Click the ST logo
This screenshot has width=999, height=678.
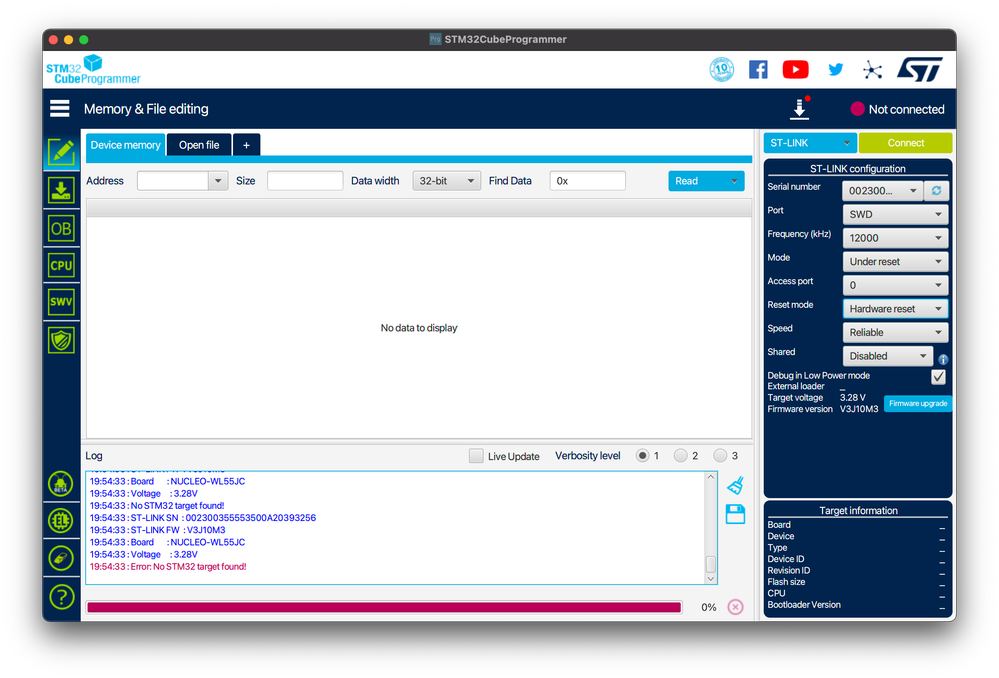[x=920, y=69]
